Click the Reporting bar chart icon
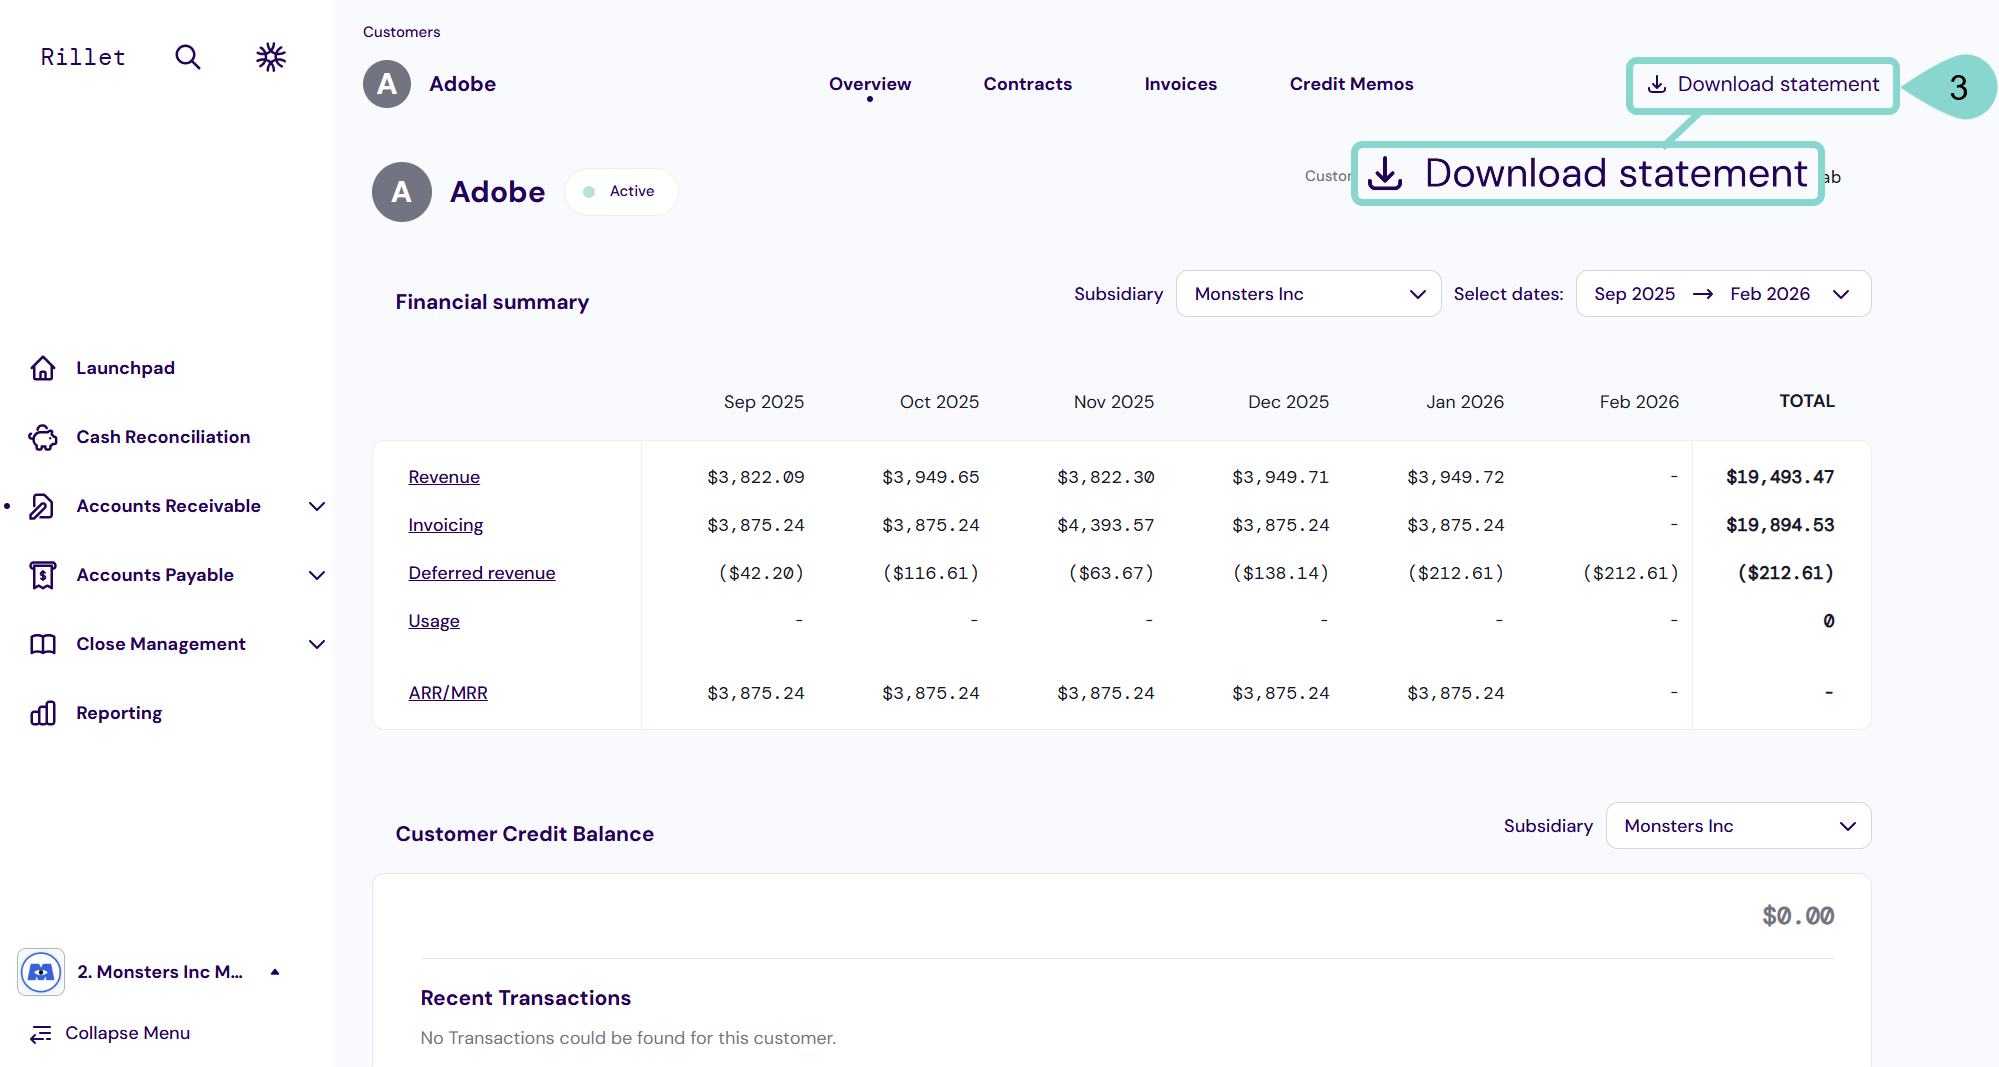 43,713
